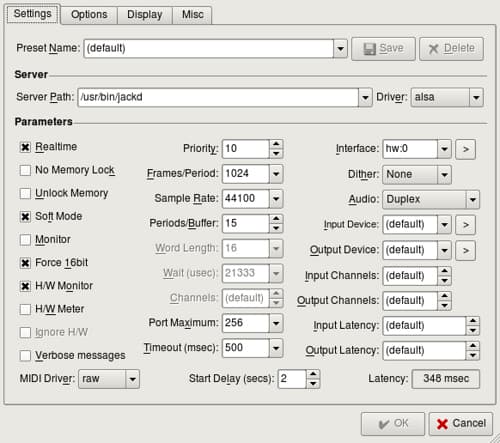The height and width of the screenshot is (443, 500).
Task: Enable H/W Meter checkbox
Action: click(x=25, y=309)
